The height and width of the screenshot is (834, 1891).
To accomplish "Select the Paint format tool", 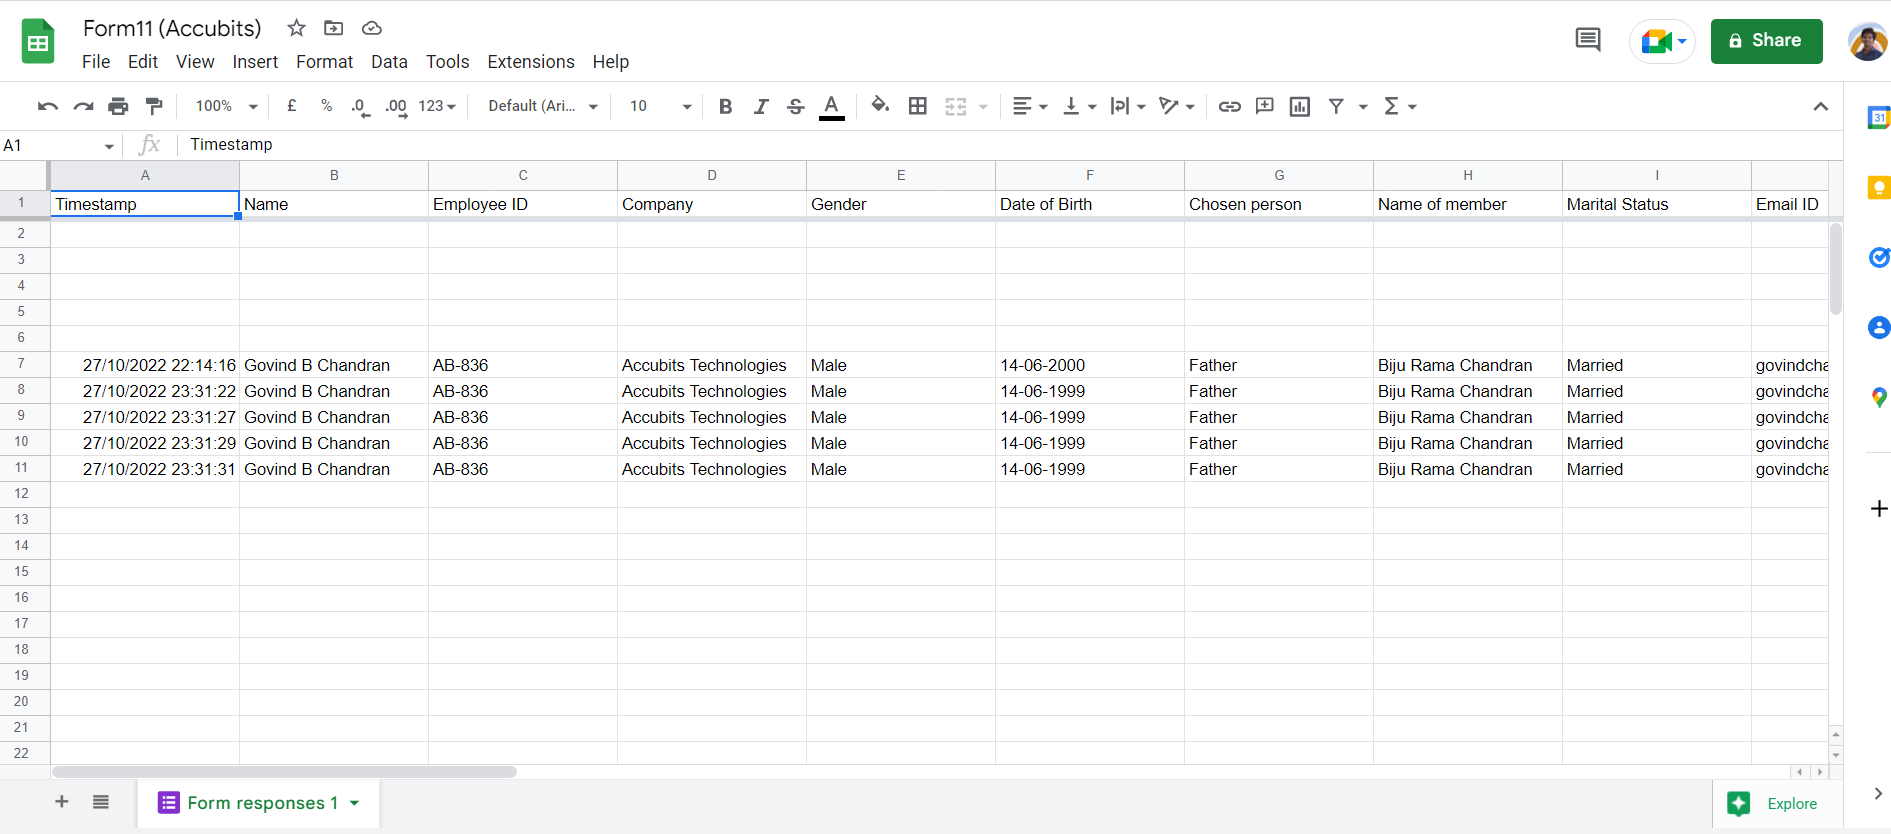I will click(154, 106).
